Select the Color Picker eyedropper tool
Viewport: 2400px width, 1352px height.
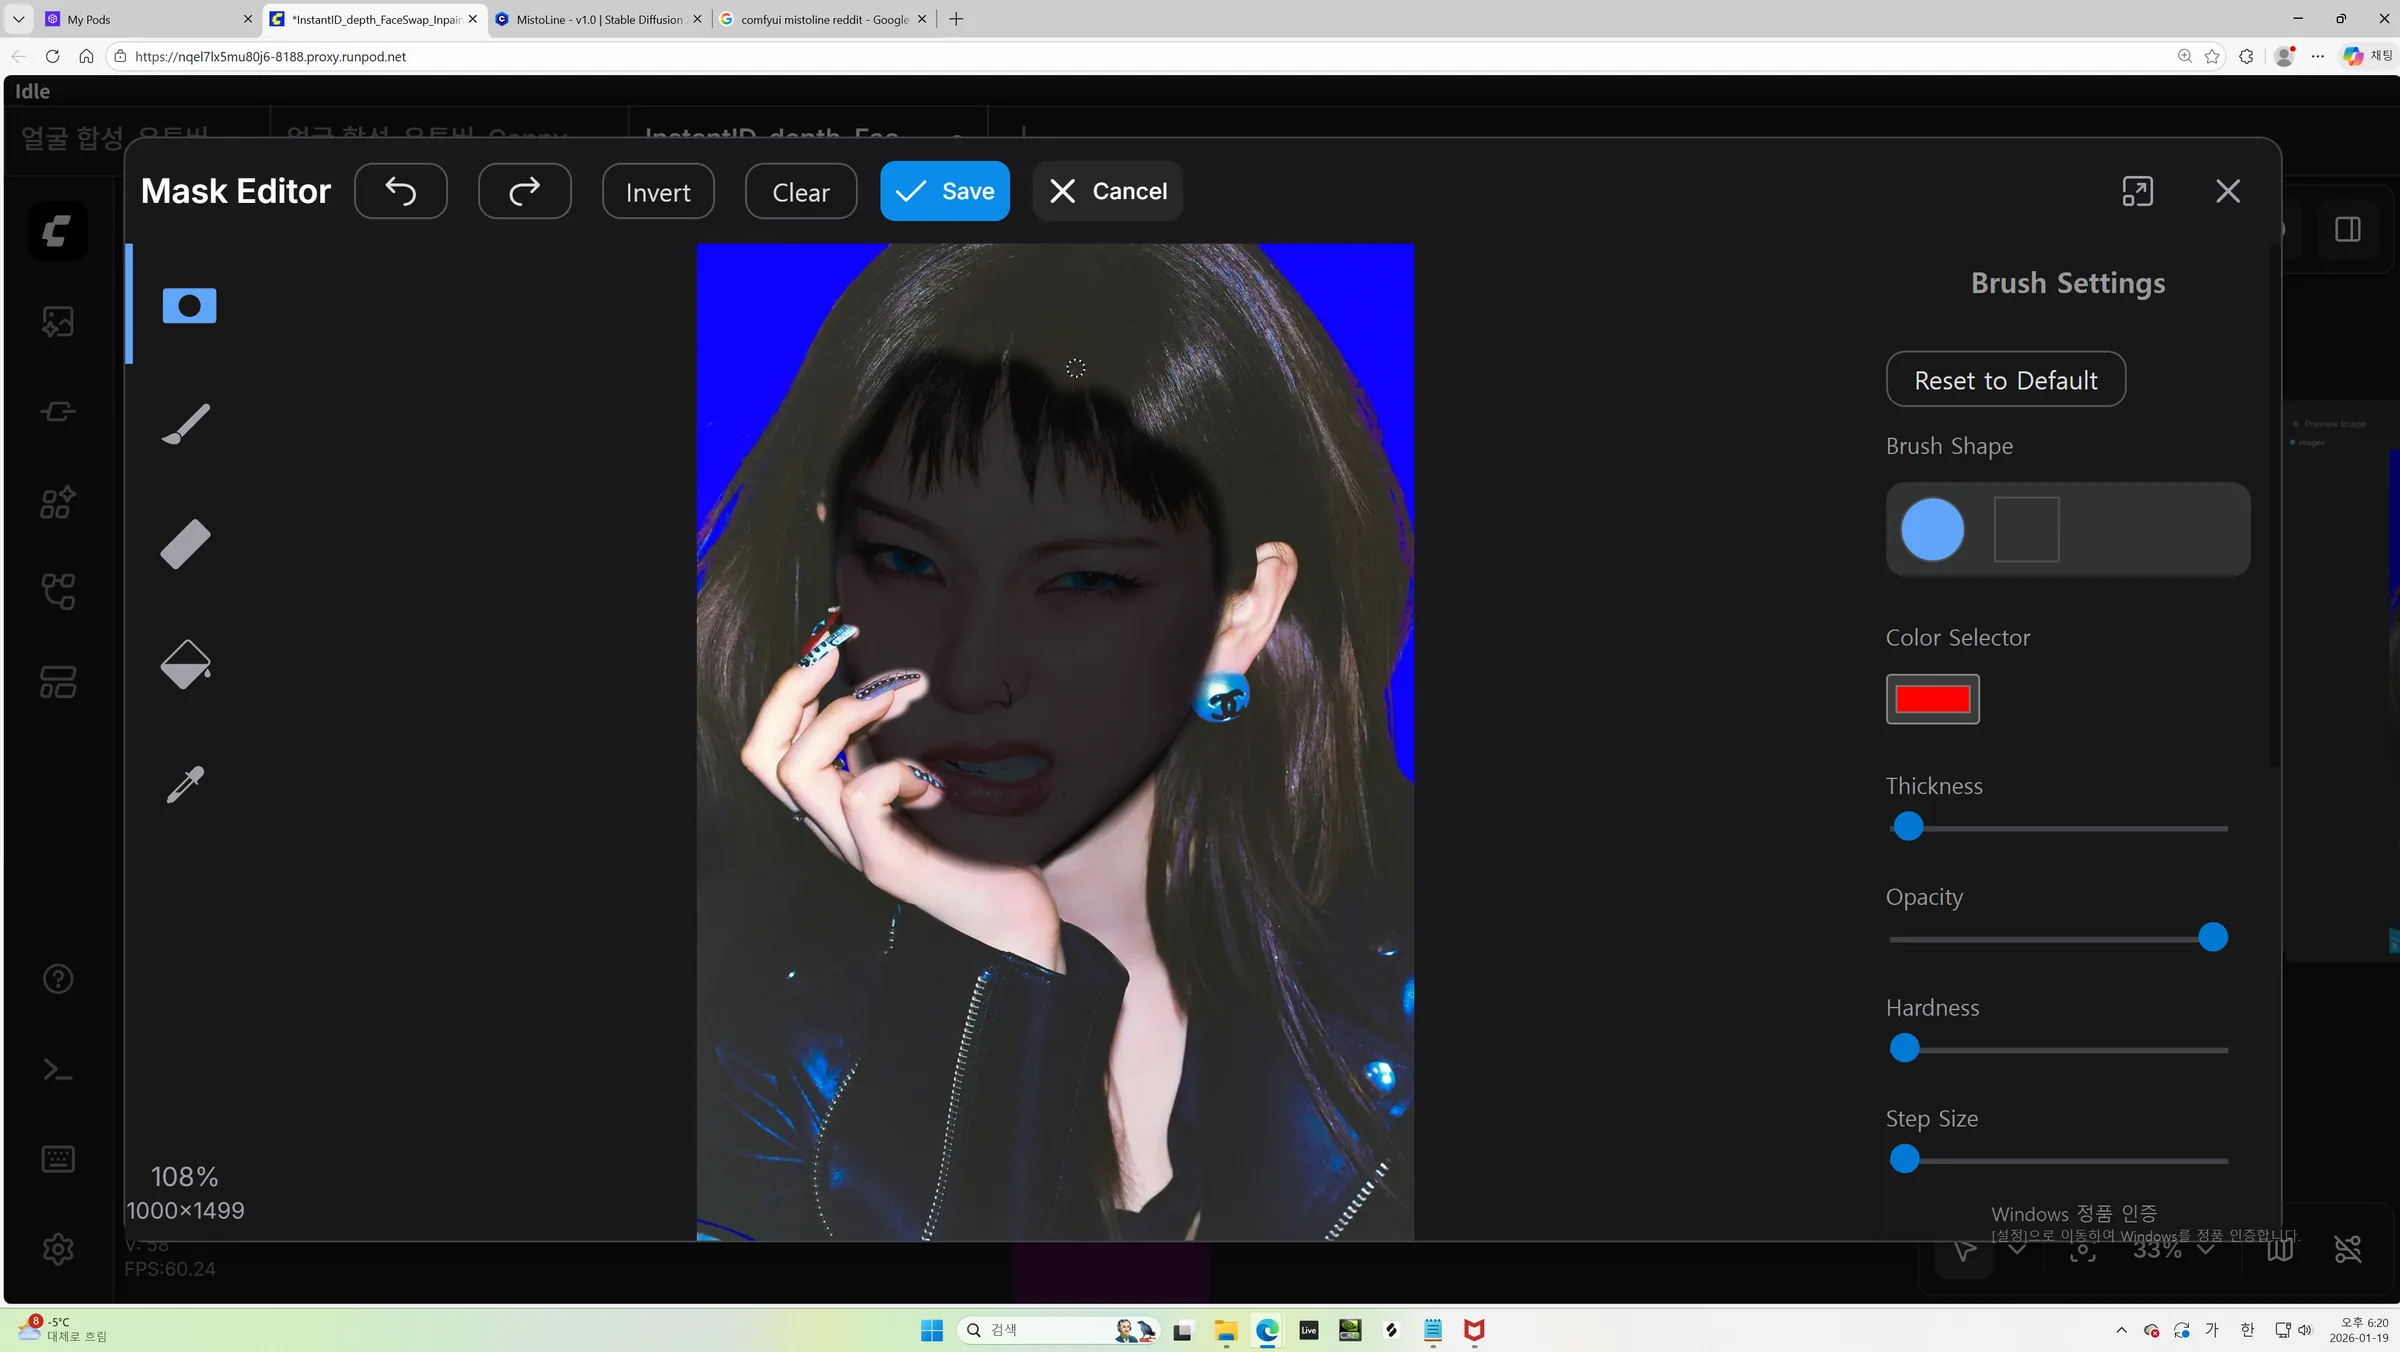click(186, 784)
